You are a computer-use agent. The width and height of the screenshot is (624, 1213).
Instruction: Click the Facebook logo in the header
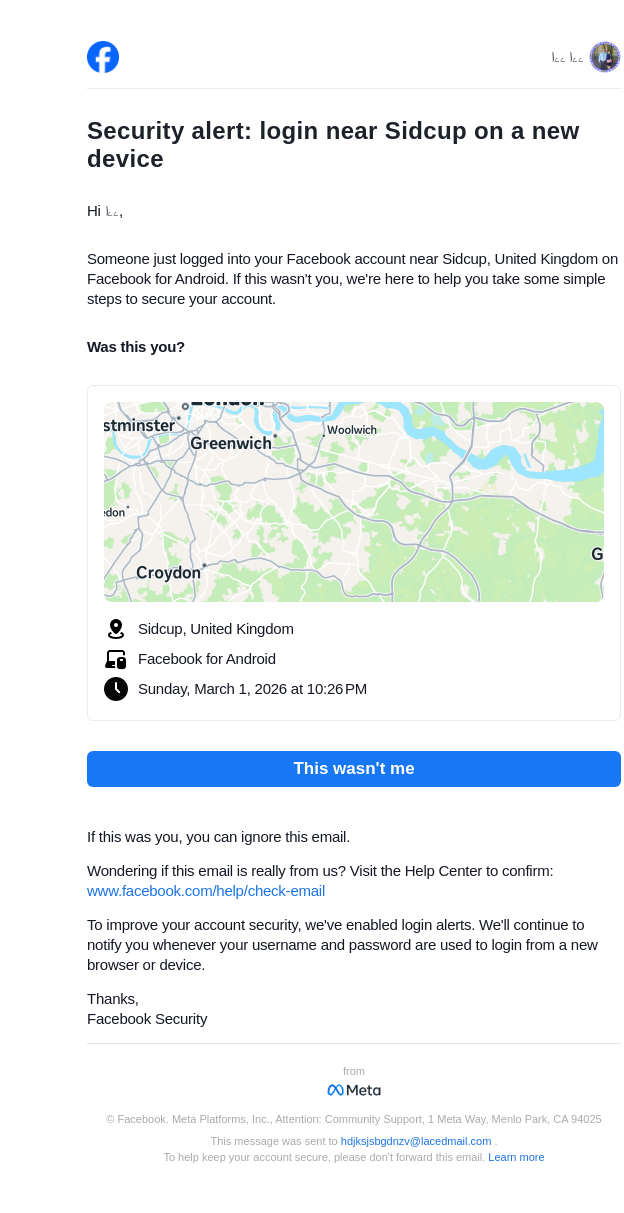[103, 57]
